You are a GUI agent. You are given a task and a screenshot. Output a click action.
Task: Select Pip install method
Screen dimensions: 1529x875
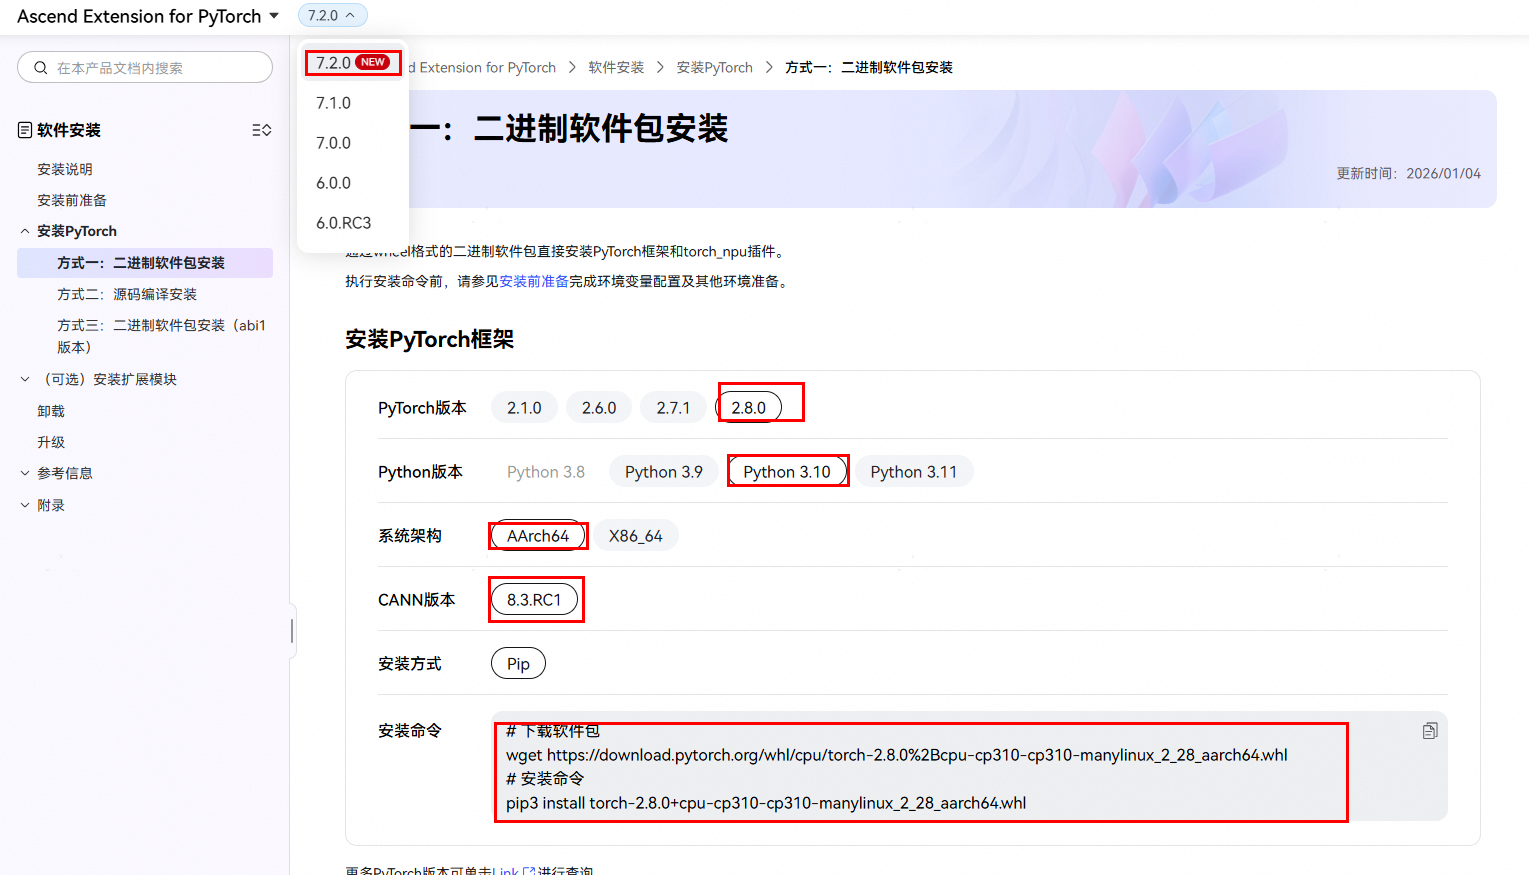click(x=518, y=664)
